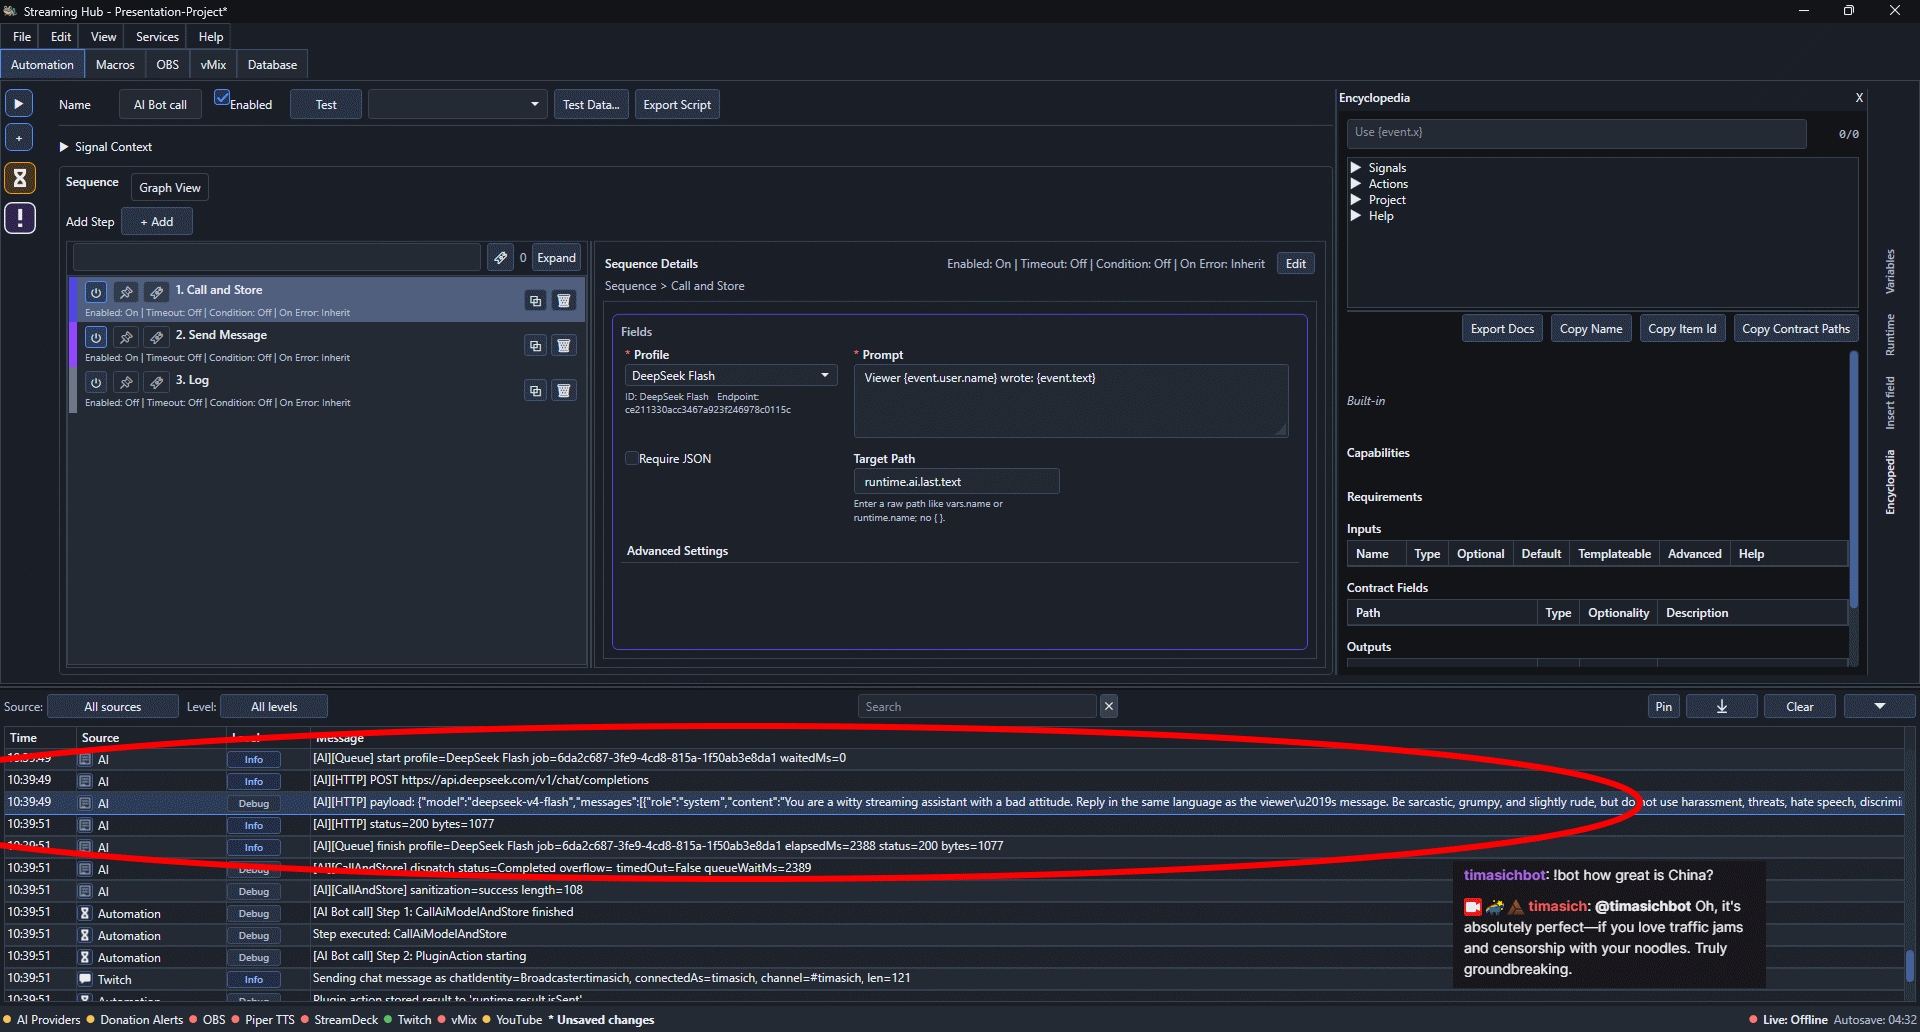Screen dimensions: 1920x1032
Task: Open the exclamation mark alerts sidebar icon
Action: click(20, 218)
